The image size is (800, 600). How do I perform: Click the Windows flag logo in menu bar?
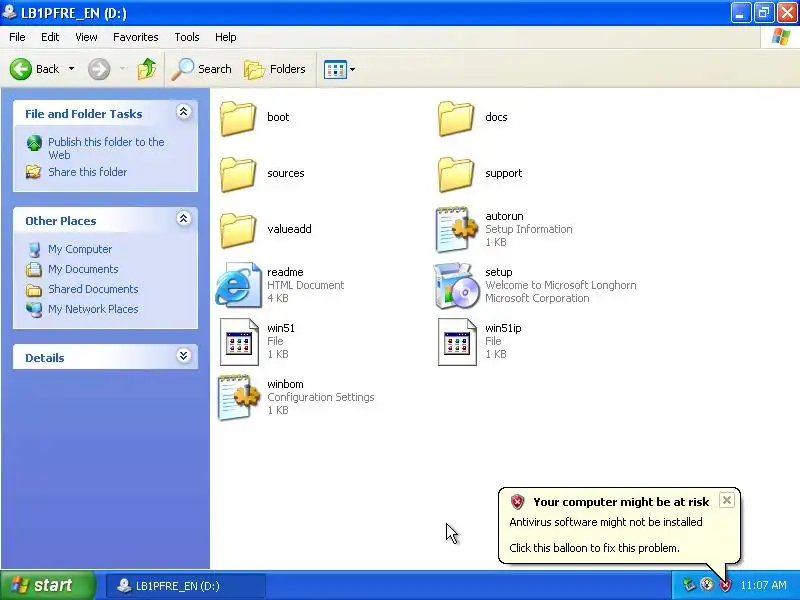(781, 37)
